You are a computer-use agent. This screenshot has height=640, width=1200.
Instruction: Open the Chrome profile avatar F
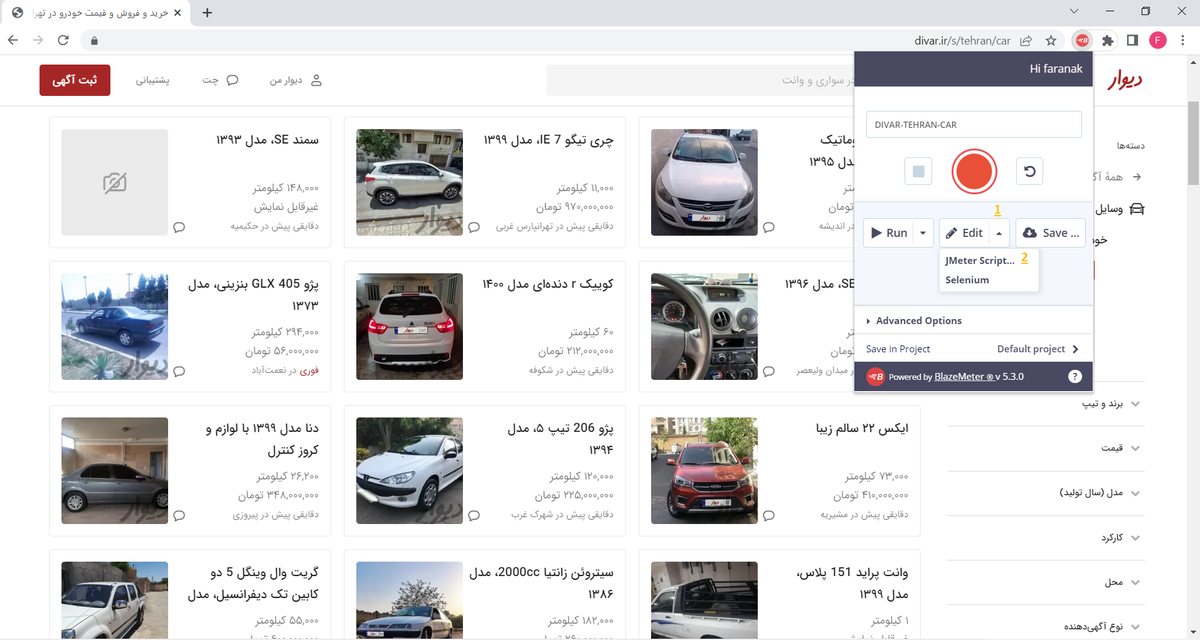[x=1157, y=40]
